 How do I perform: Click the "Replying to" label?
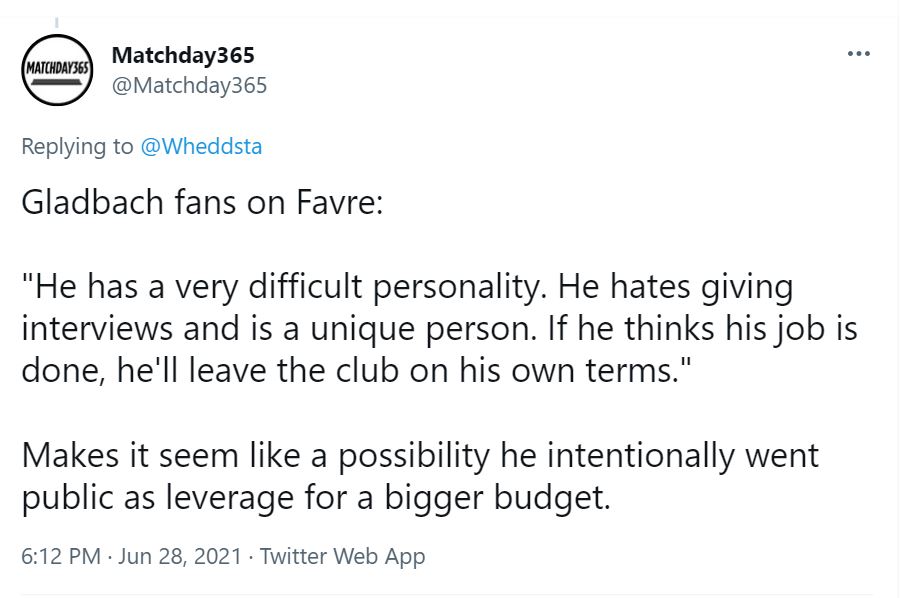tap(77, 146)
